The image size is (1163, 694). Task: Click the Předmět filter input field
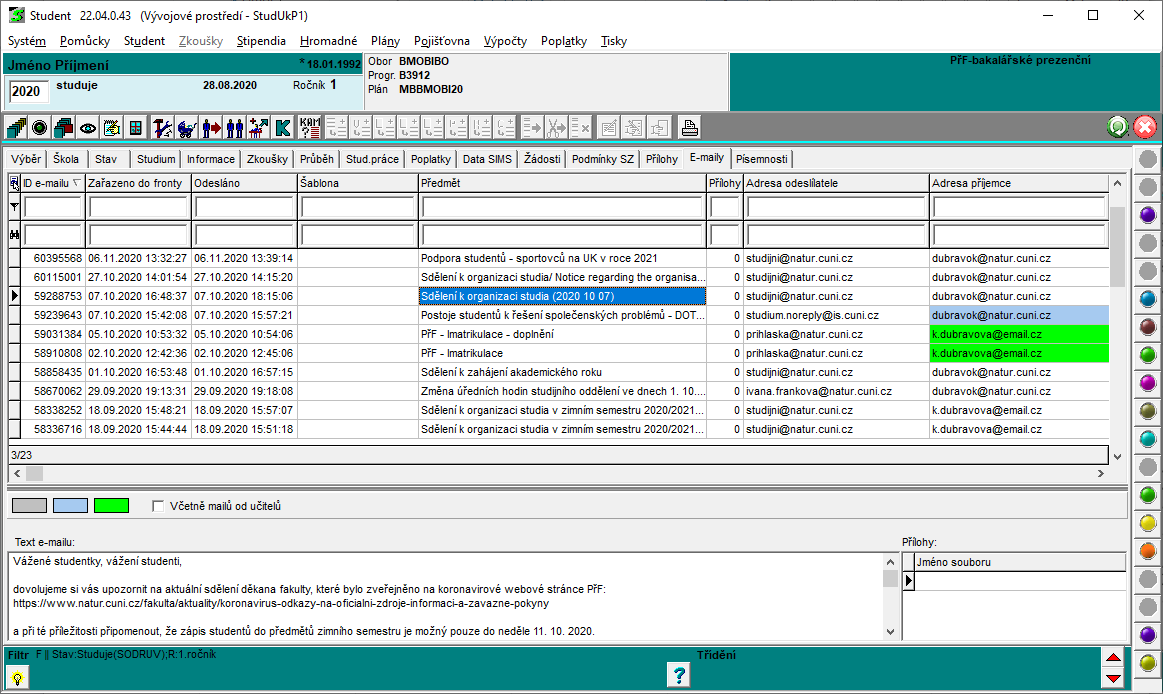tap(562, 207)
